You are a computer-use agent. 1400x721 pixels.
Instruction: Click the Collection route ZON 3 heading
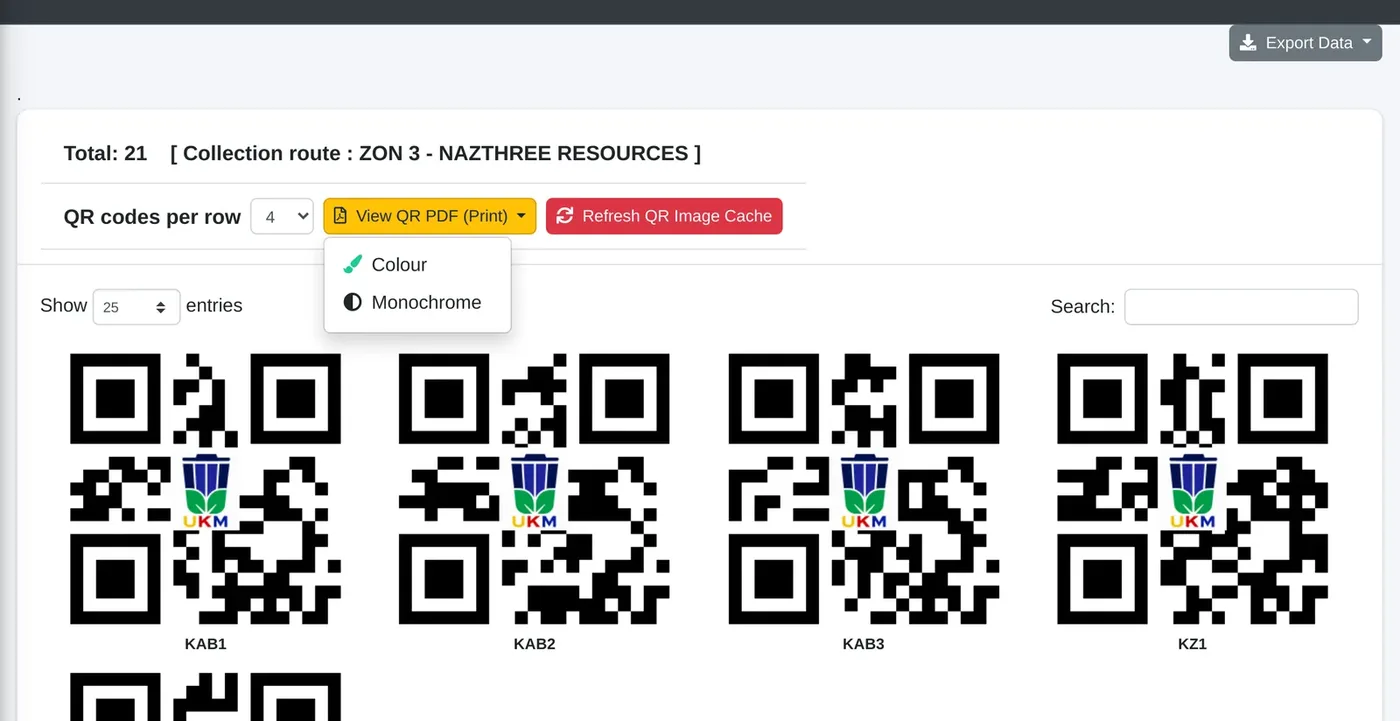(435, 153)
